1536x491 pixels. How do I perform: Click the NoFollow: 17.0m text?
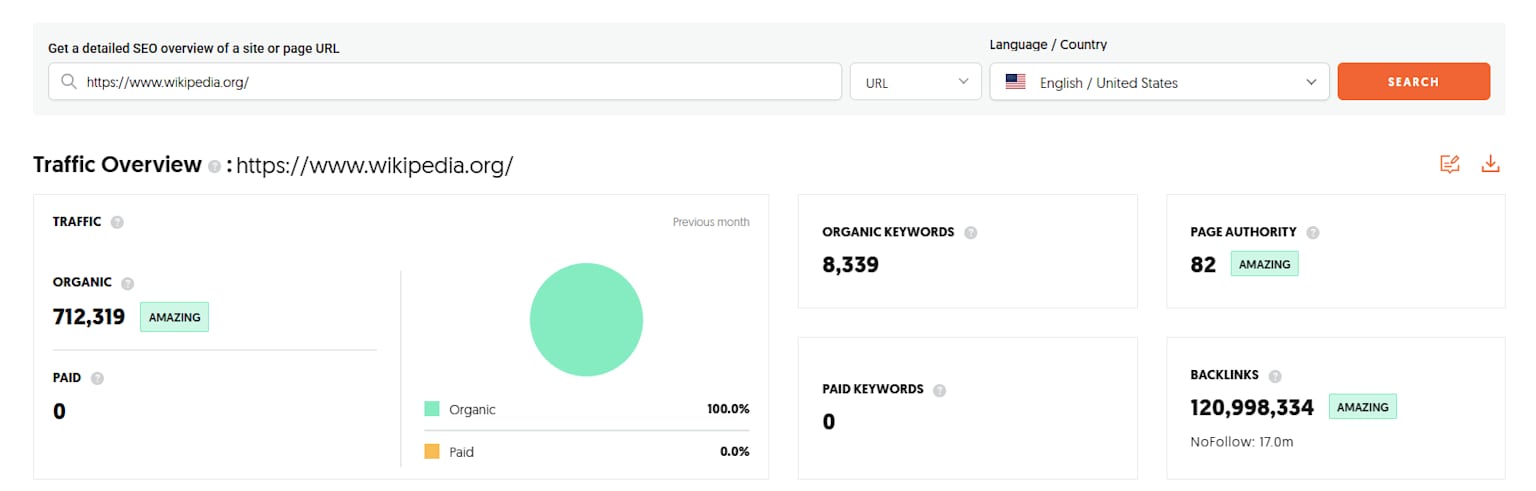[1241, 441]
